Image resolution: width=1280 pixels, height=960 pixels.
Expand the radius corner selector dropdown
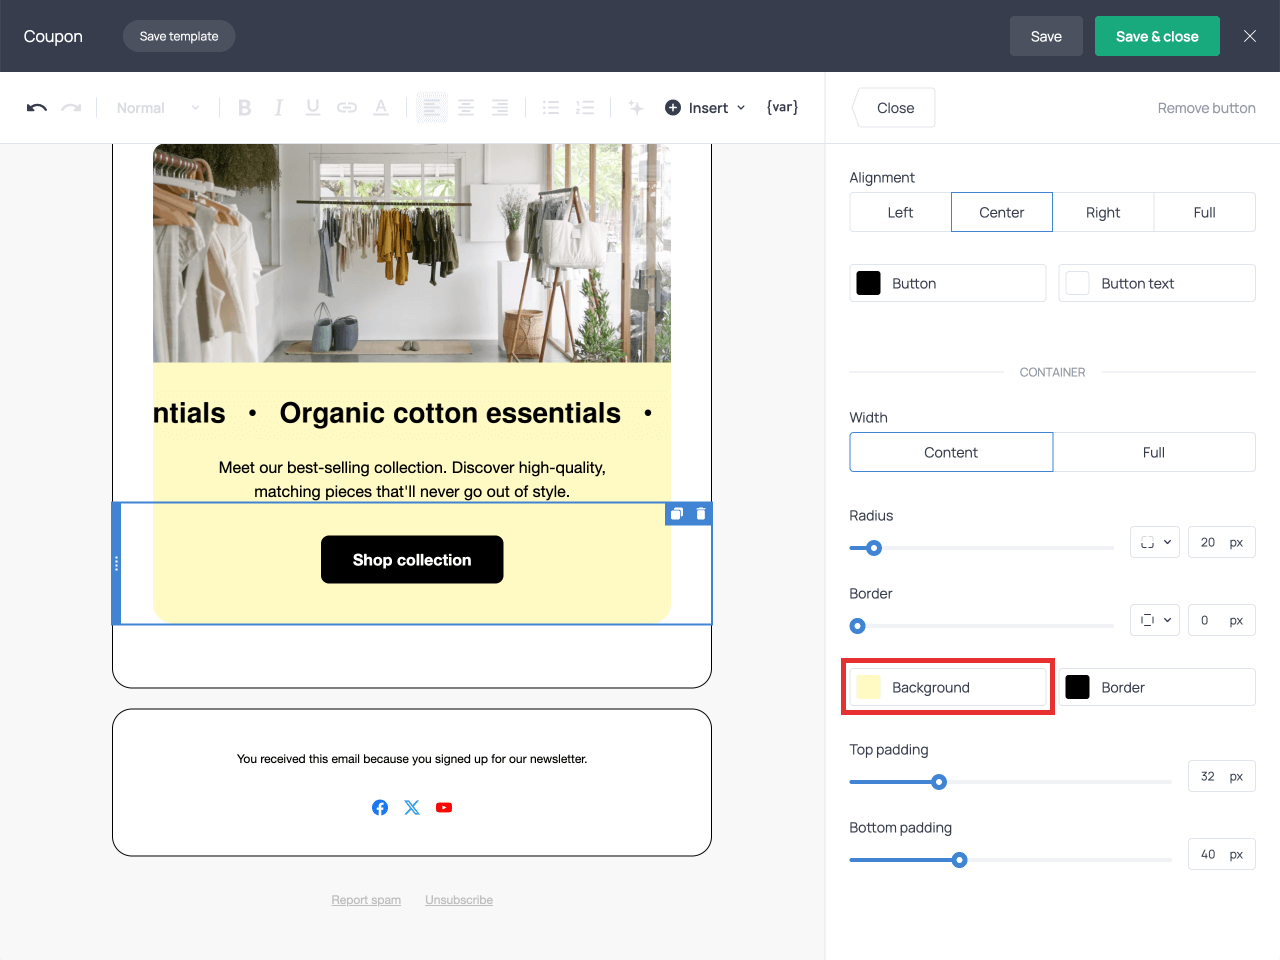tap(1155, 542)
